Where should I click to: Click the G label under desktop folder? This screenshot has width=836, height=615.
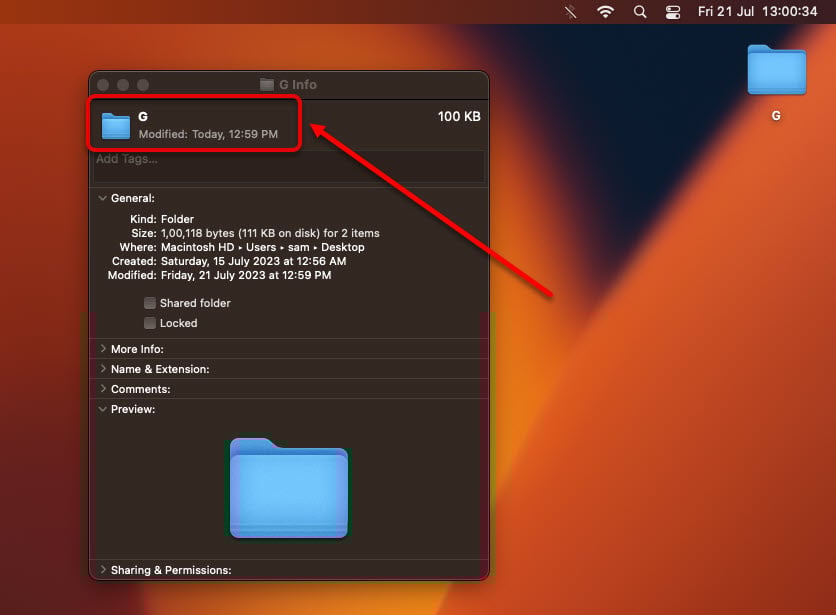[776, 116]
